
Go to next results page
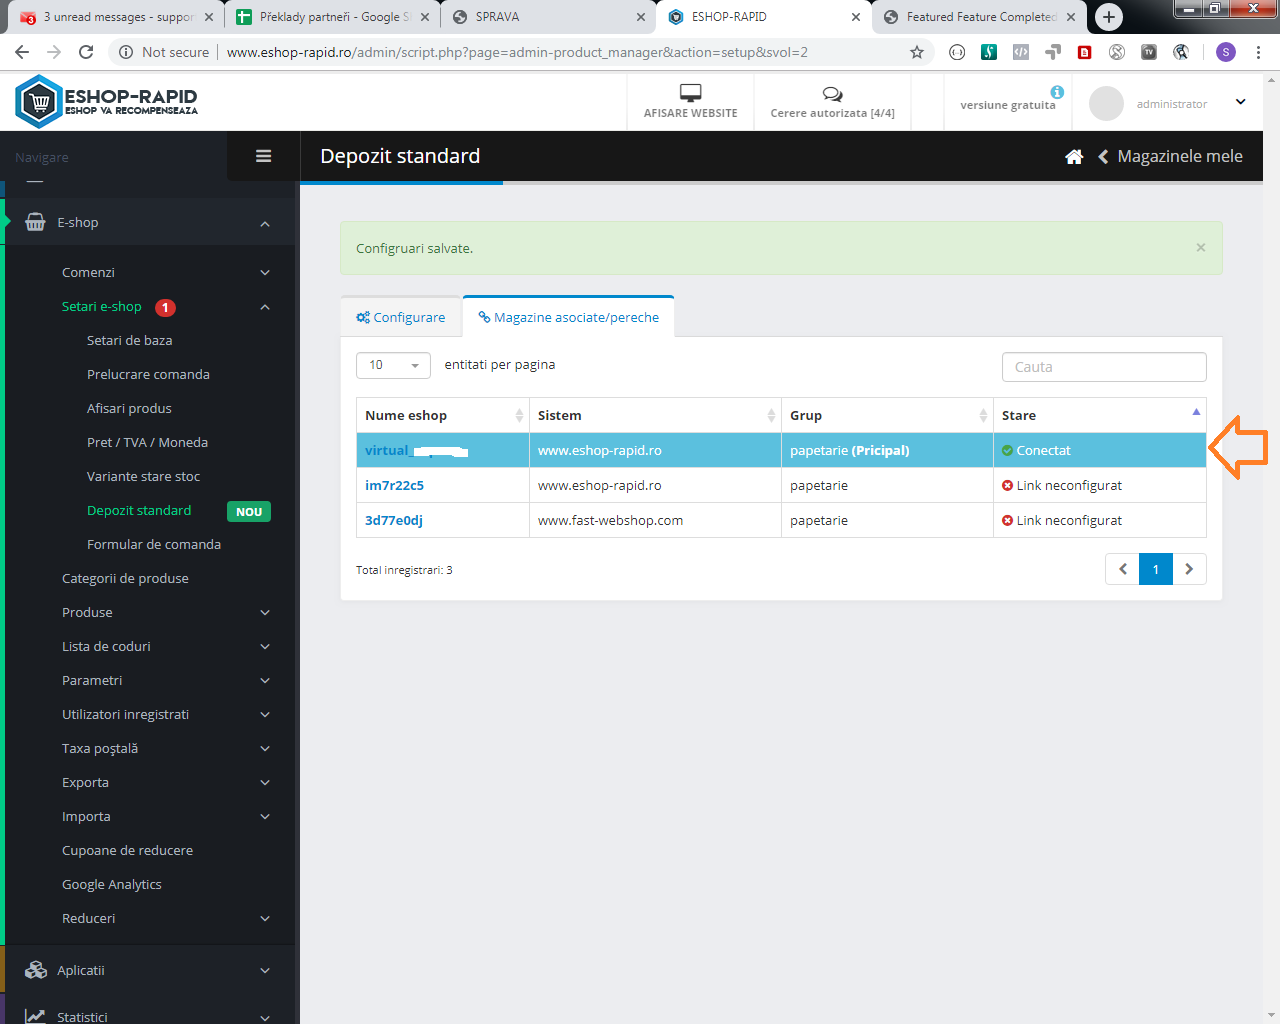click(x=1189, y=569)
